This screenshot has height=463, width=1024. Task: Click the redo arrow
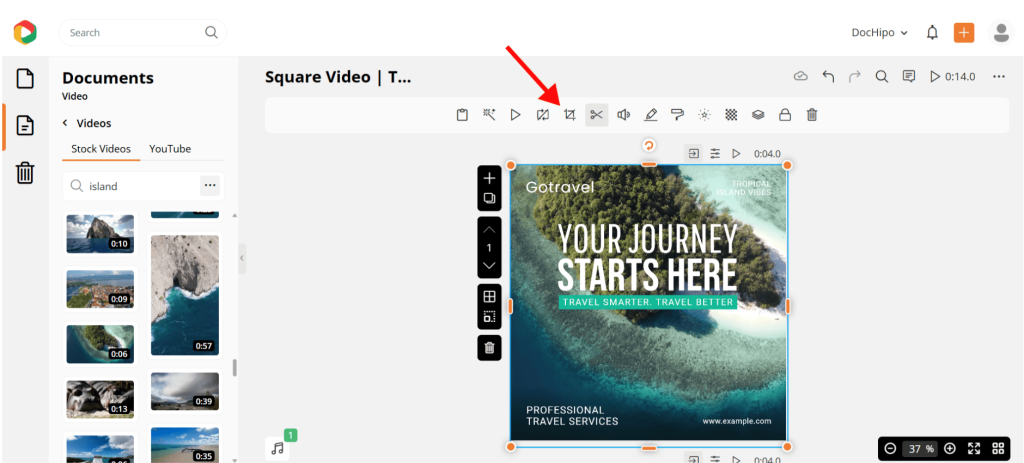coord(855,76)
